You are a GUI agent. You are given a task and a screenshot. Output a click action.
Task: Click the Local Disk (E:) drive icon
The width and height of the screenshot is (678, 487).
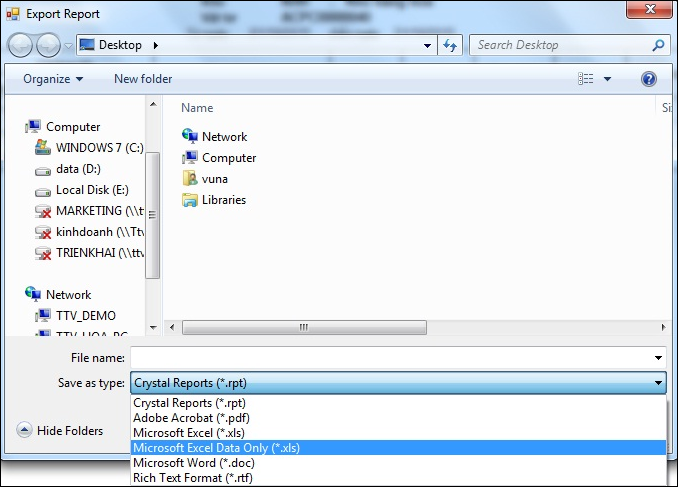click(43, 192)
